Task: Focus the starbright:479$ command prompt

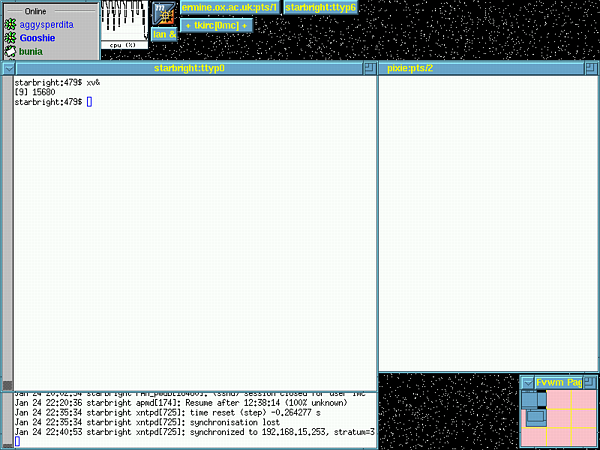Action: (x=89, y=102)
